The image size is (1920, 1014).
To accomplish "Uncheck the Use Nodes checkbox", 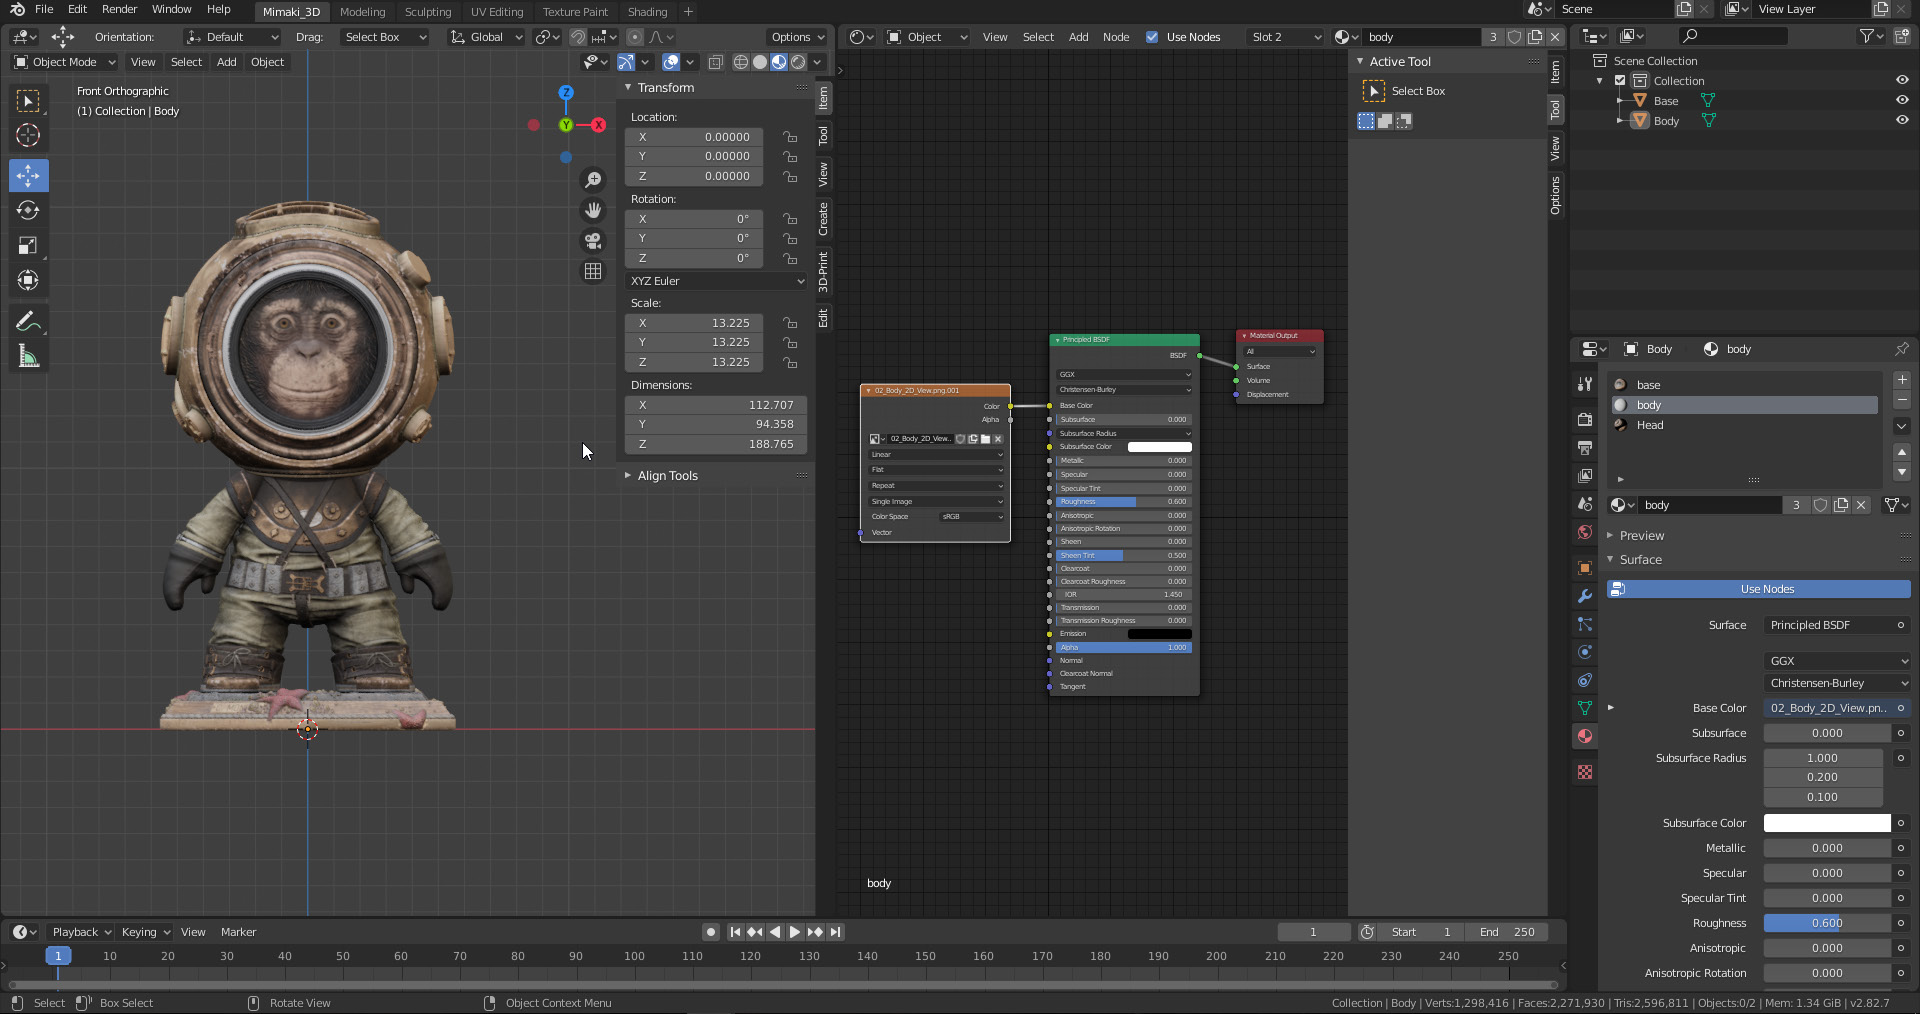I will click(x=1152, y=37).
